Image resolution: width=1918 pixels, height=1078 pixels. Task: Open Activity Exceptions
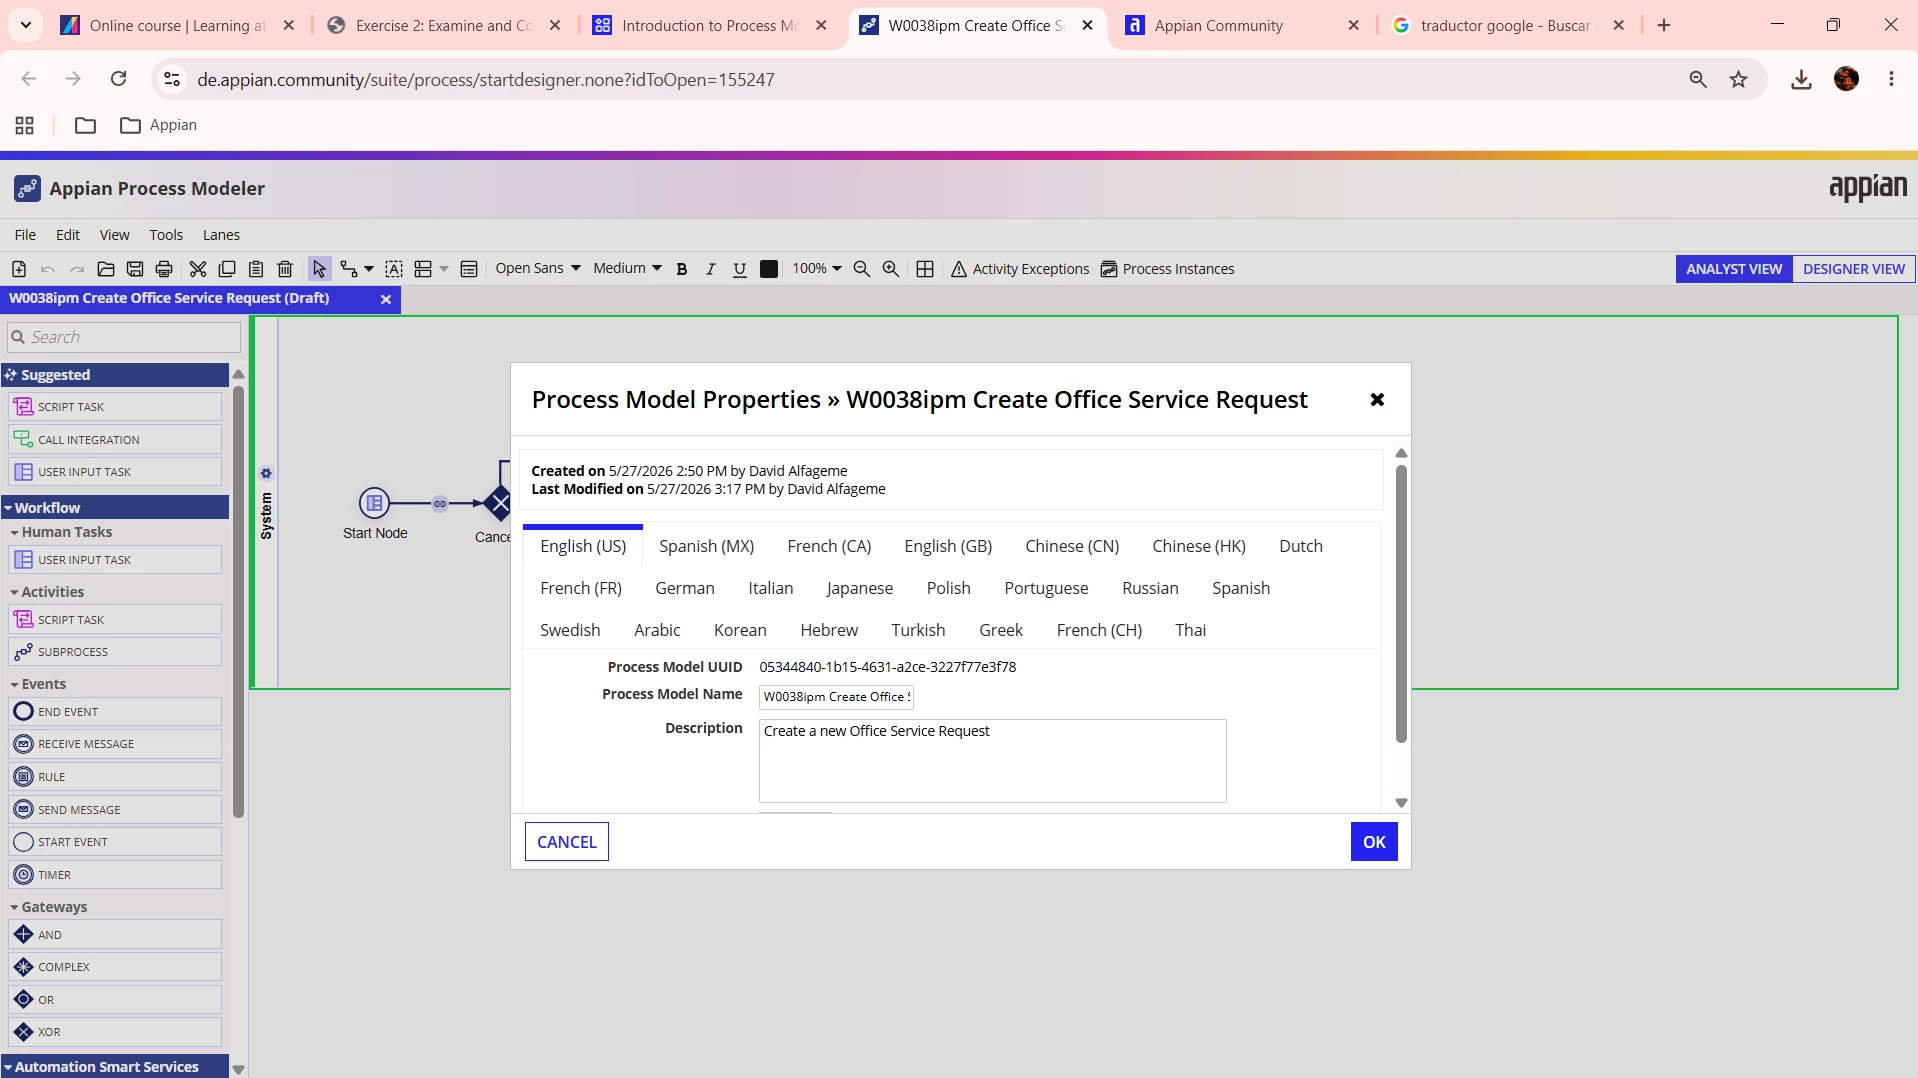(1020, 269)
